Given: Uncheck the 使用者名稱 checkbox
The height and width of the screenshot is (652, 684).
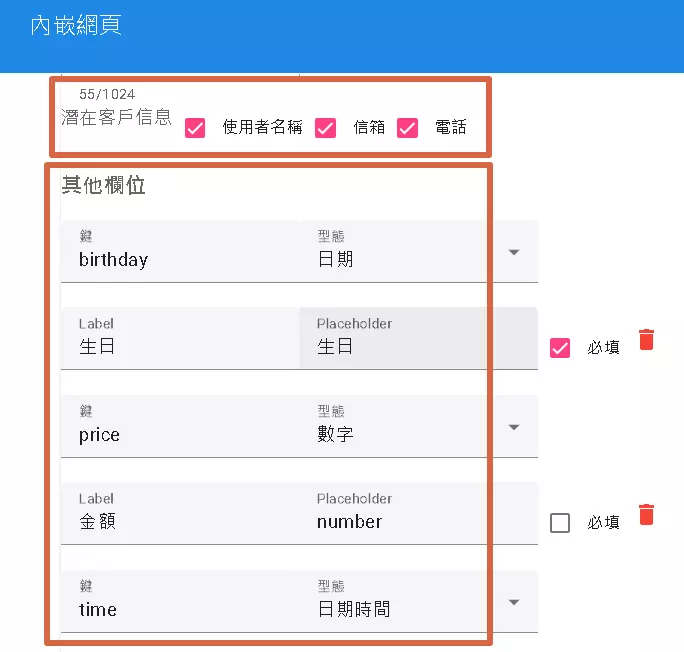Looking at the screenshot, I should 196,128.
